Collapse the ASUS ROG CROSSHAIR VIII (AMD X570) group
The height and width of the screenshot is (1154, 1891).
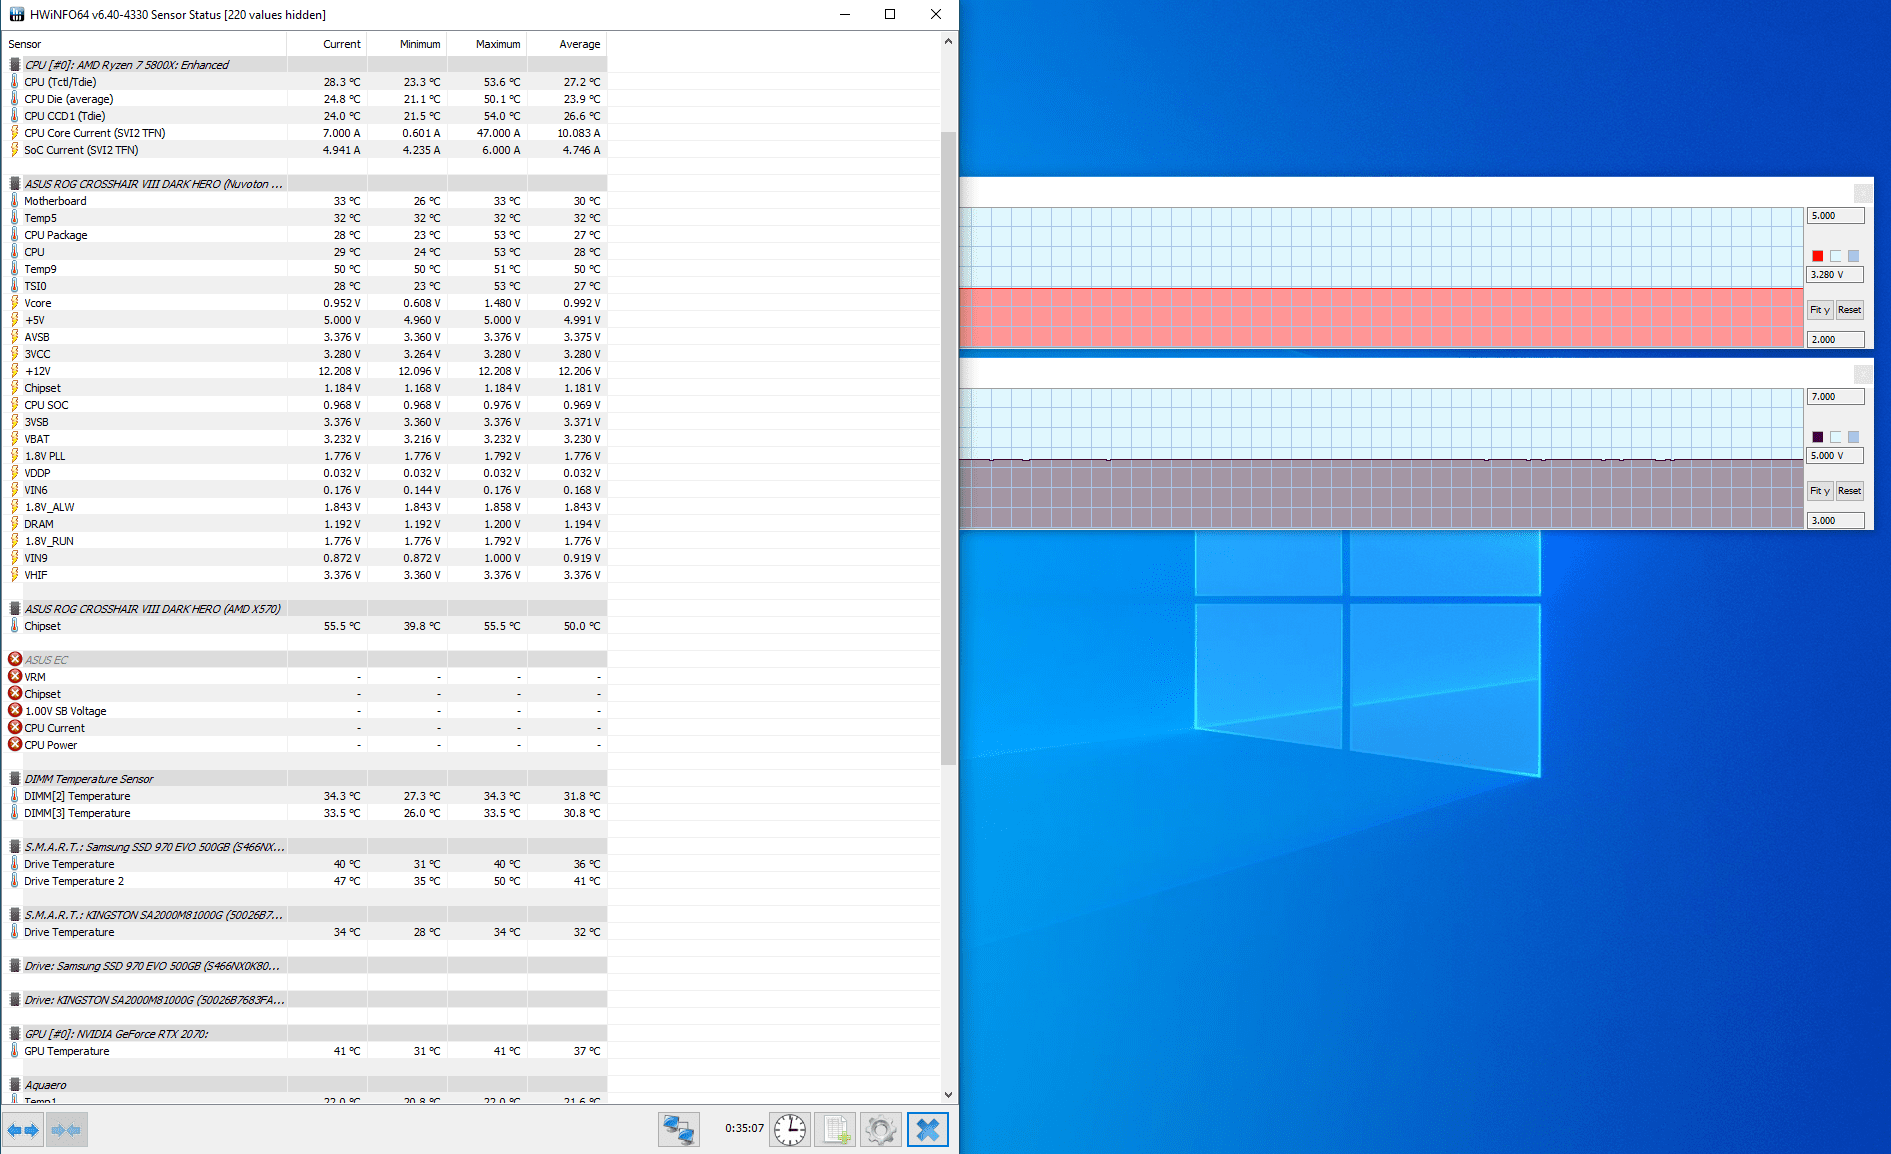coord(306,609)
